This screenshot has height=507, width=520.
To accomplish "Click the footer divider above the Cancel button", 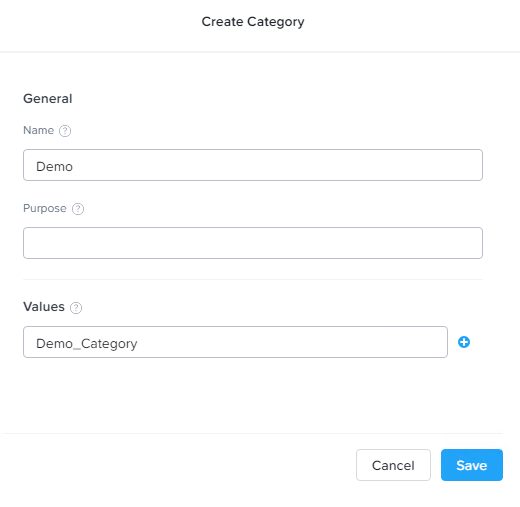I will (x=253, y=433).
